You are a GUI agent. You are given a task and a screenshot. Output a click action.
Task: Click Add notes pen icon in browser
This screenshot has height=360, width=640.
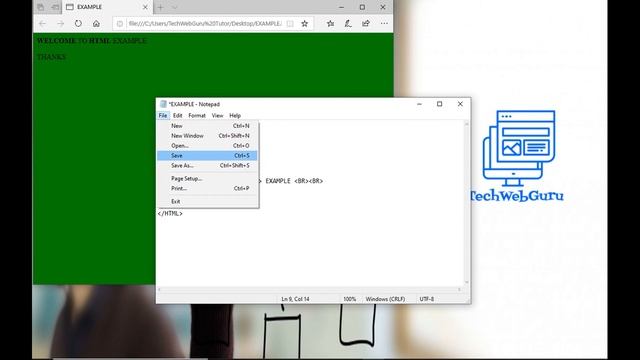pos(348,24)
